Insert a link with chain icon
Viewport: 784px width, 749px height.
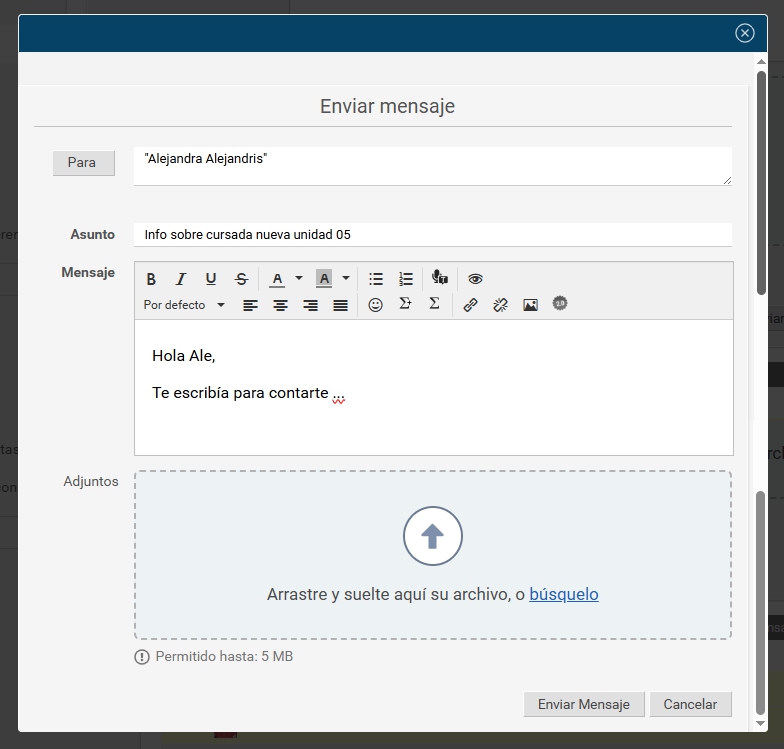(x=470, y=305)
